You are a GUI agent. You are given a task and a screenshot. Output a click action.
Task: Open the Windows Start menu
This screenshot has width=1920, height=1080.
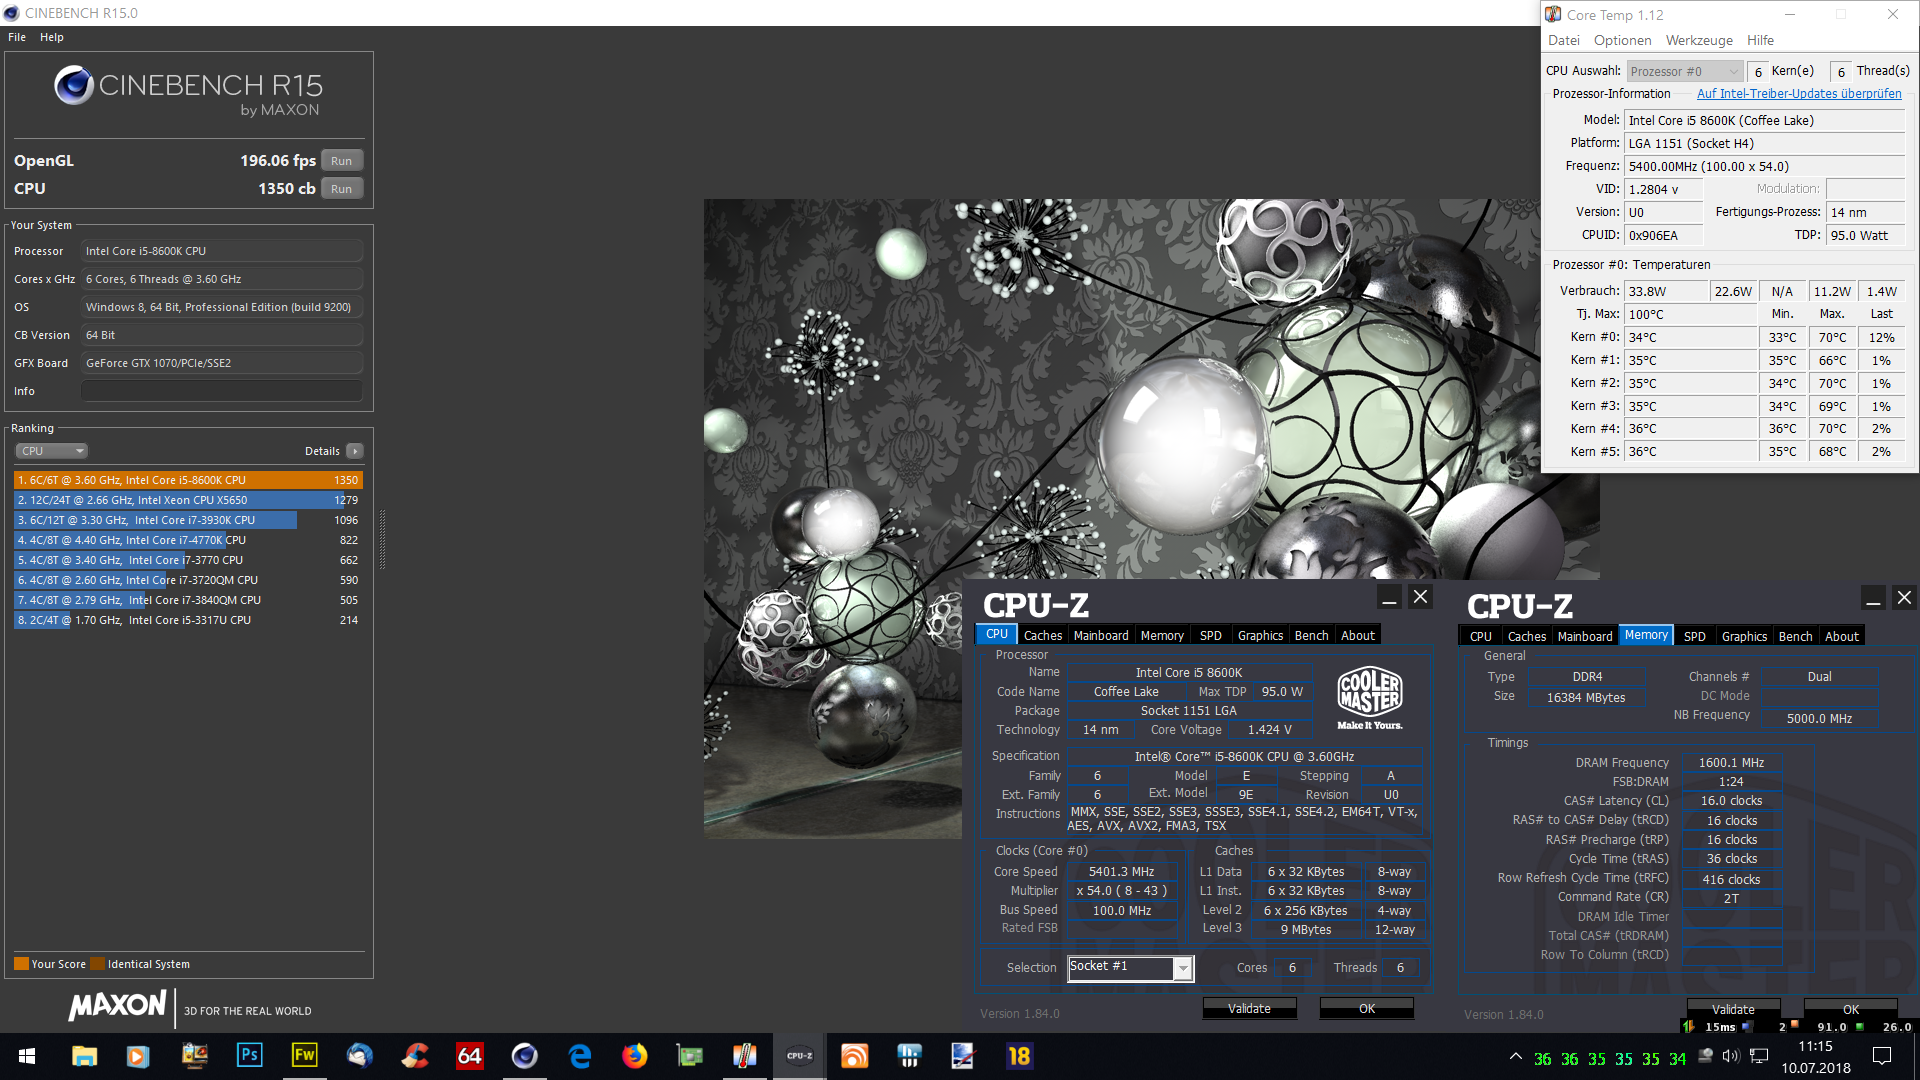27,1056
